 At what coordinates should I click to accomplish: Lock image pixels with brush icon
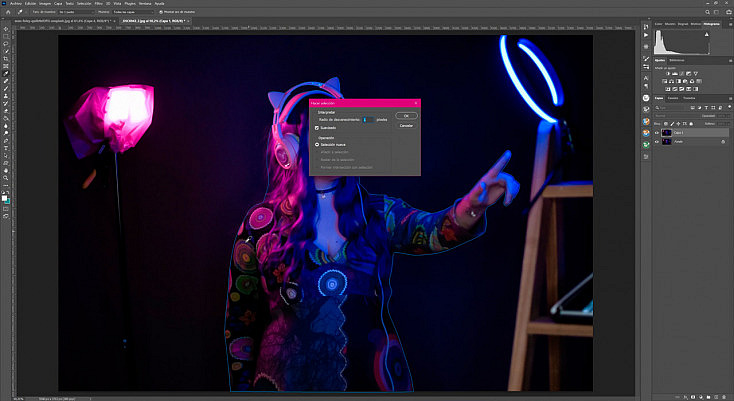pyautogui.click(x=672, y=124)
